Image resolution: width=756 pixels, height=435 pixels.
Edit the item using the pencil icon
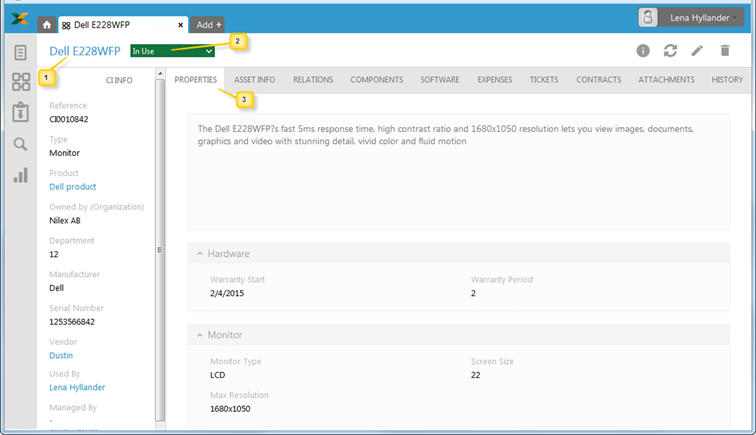coord(697,51)
